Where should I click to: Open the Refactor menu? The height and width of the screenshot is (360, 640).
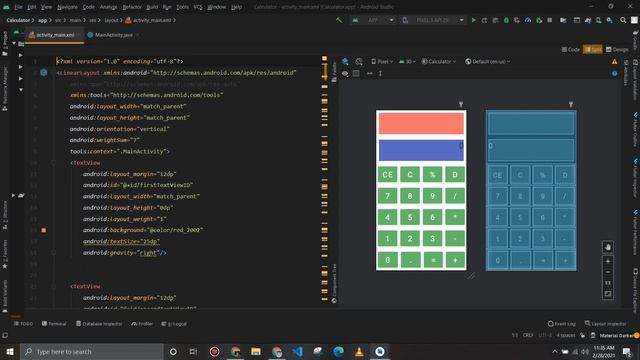click(132, 7)
